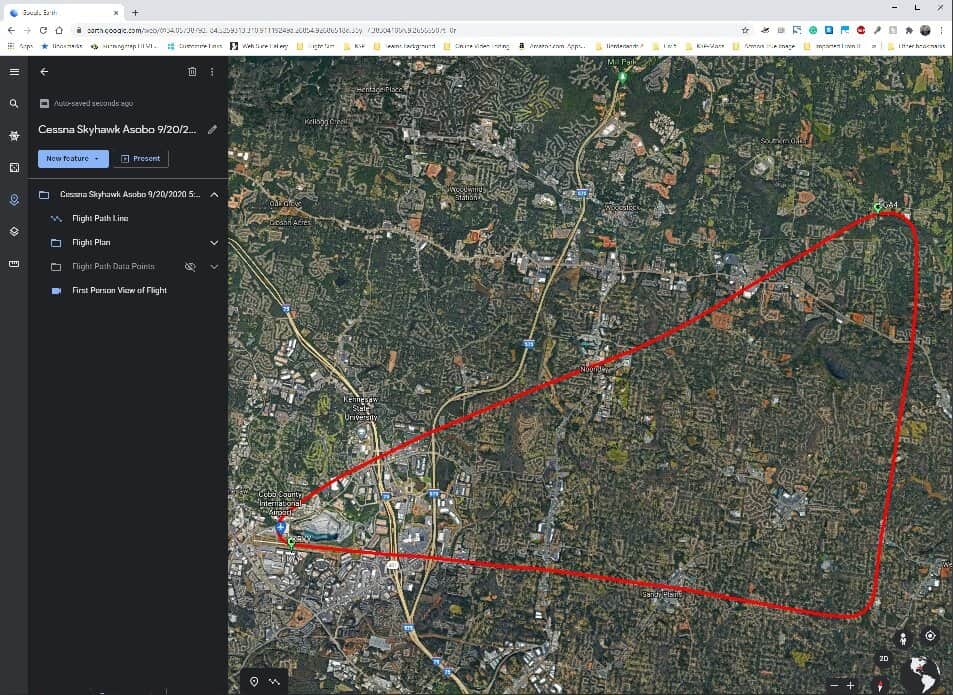The height and width of the screenshot is (695, 953).
Task: Select First Person View of Flight
Action: pos(119,290)
